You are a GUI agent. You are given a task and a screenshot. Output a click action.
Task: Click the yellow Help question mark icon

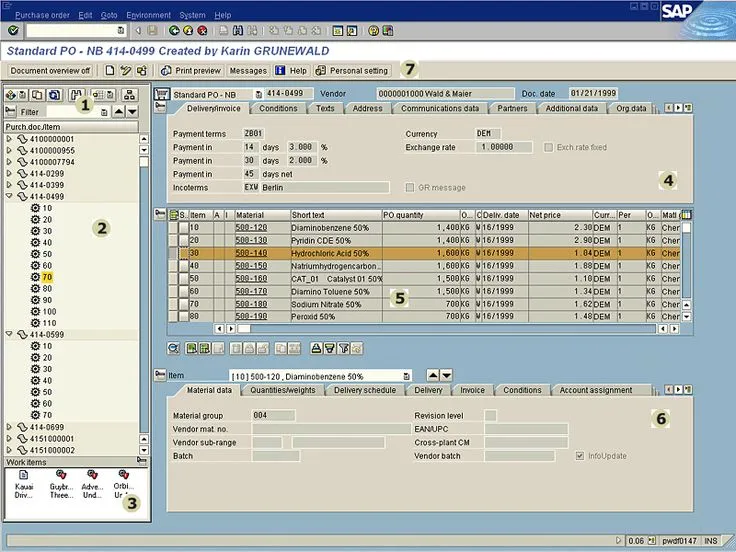374,31
